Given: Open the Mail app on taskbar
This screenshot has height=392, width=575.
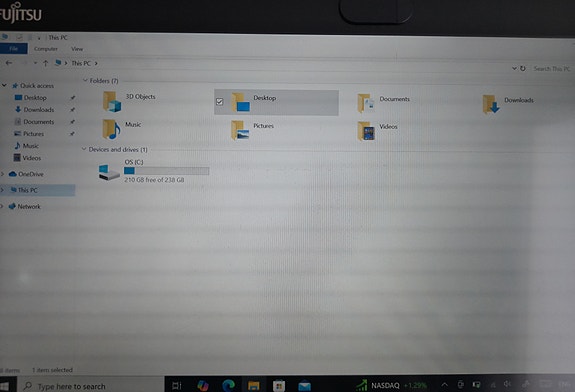Looking at the screenshot, I should pos(304,386).
